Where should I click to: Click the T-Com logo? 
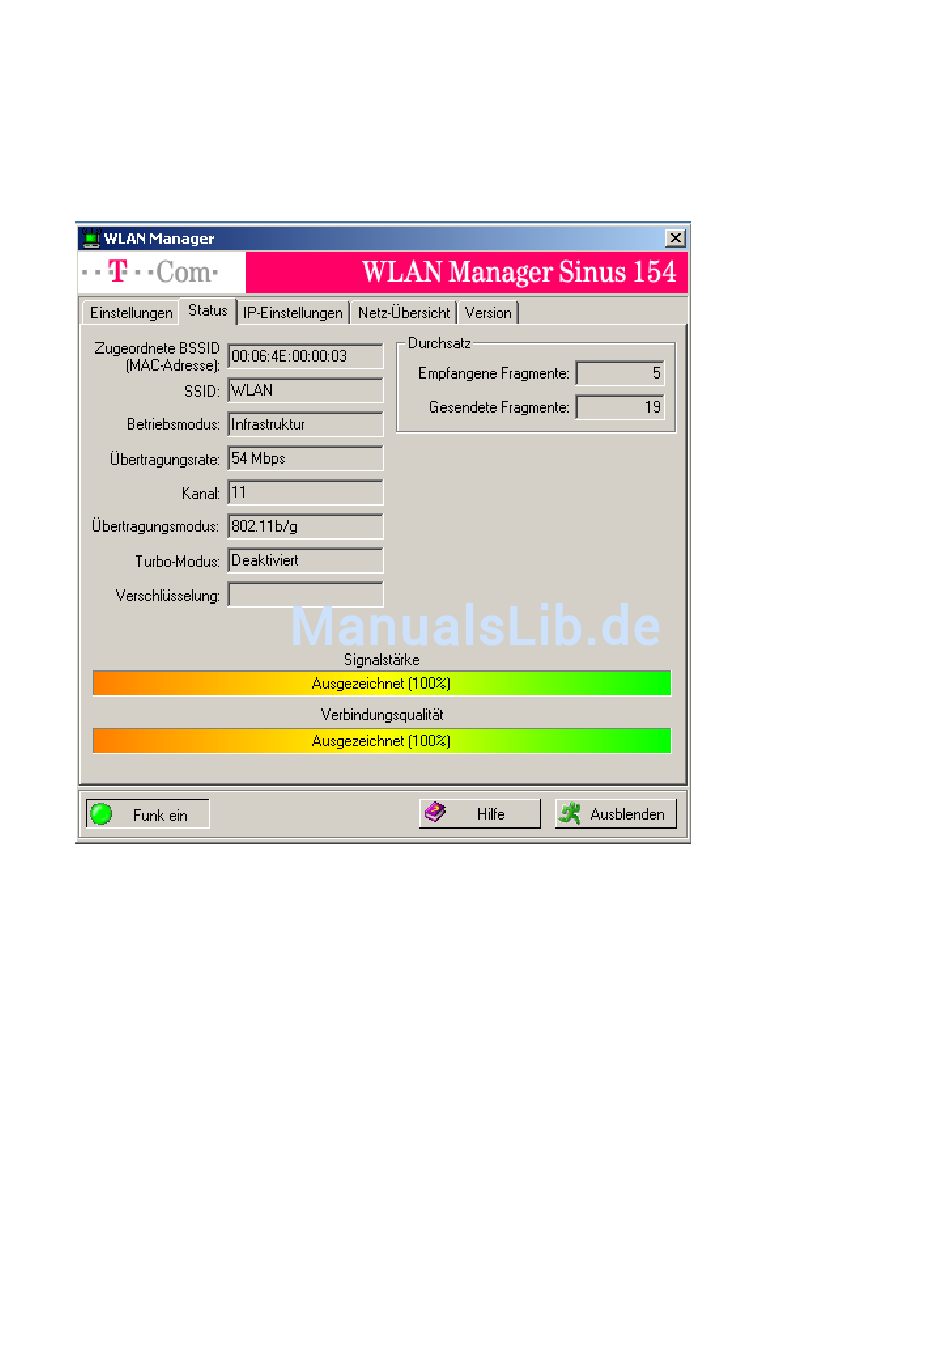click(150, 272)
